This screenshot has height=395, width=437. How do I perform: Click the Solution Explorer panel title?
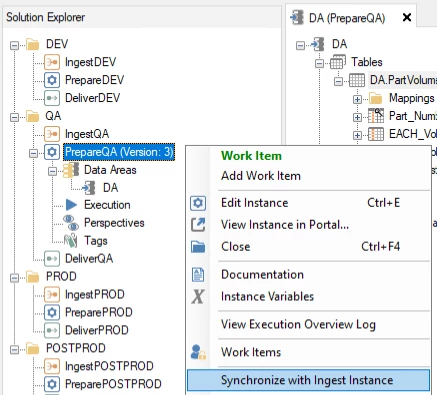(46, 17)
